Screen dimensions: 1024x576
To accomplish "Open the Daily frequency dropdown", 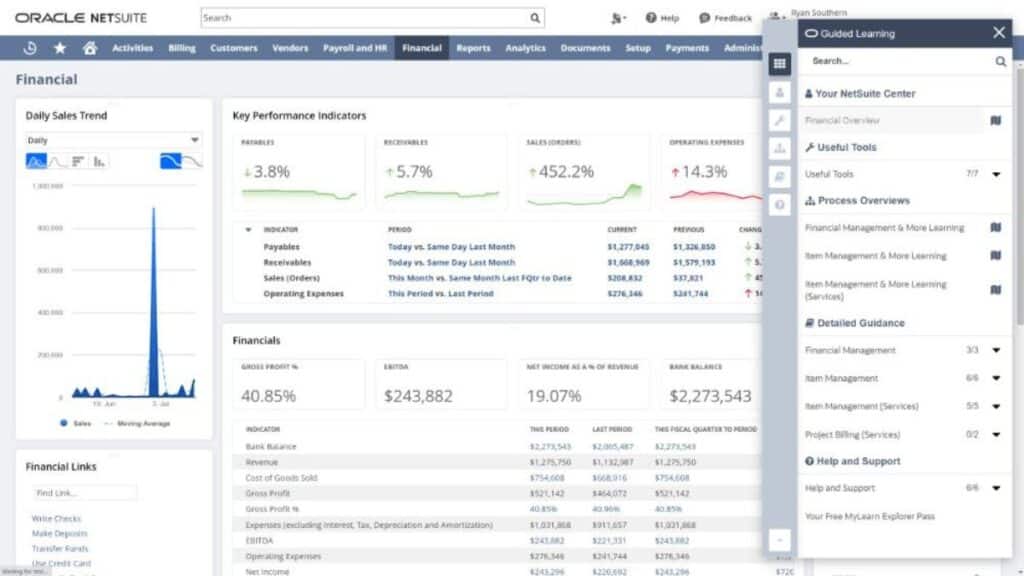I will click(x=110, y=140).
